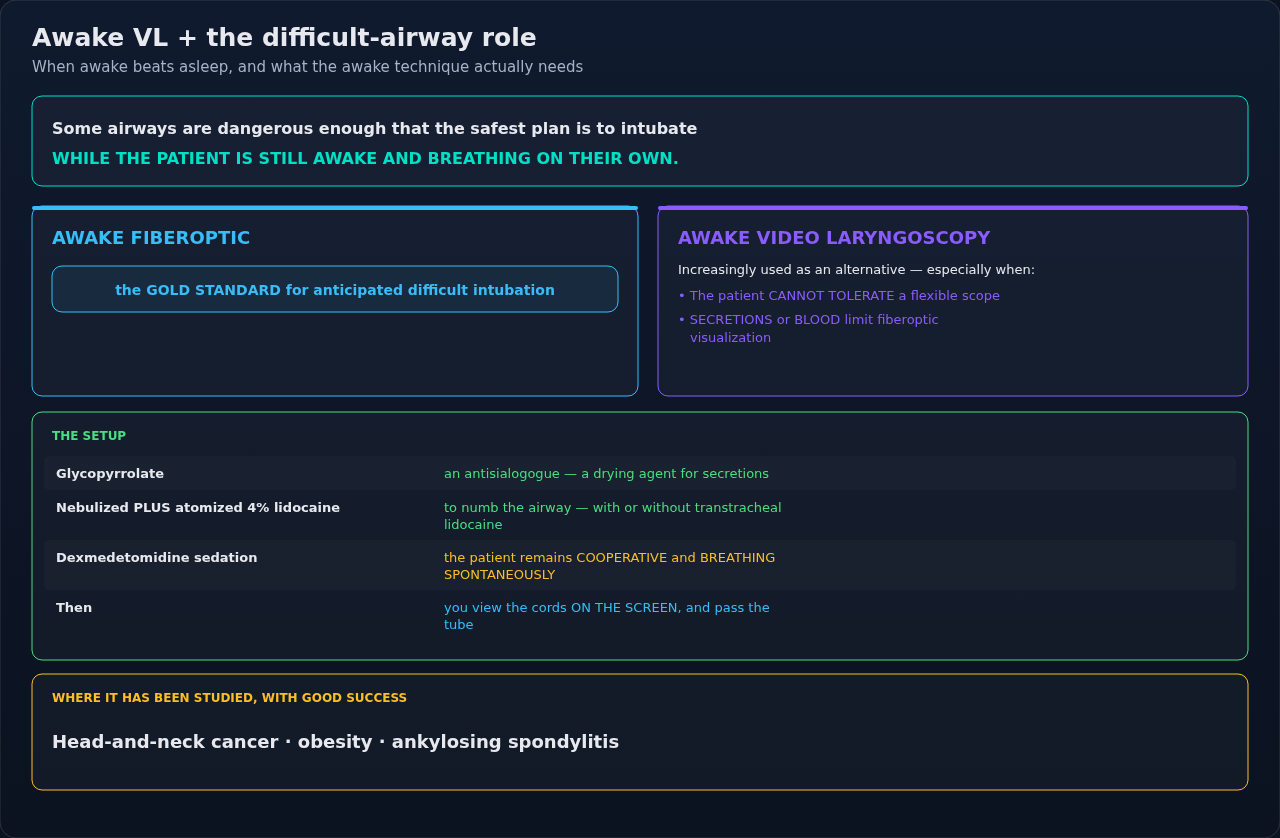The width and height of the screenshot is (1280, 838).
Task: Click 'view the cords ON THE SCREEN' text
Action: pos(607,616)
